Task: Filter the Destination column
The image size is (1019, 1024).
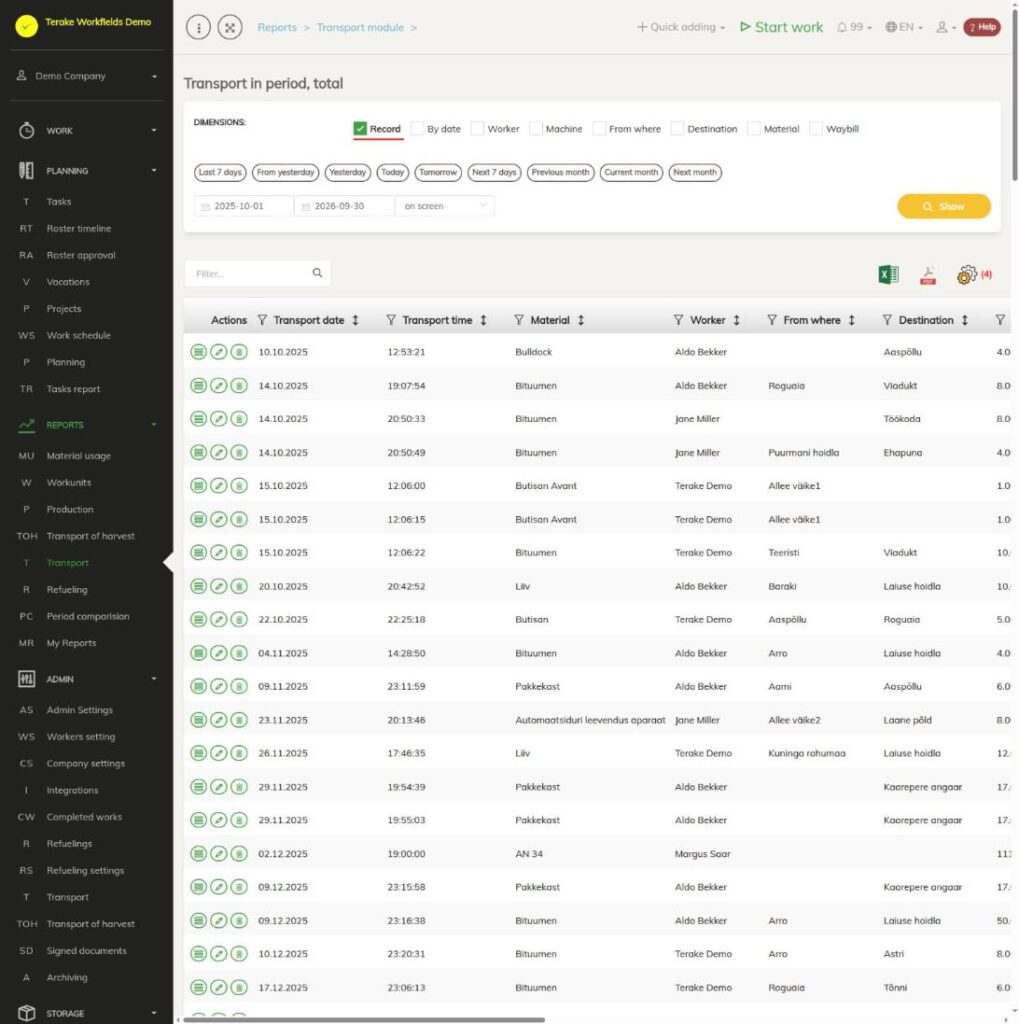Action: pos(887,320)
